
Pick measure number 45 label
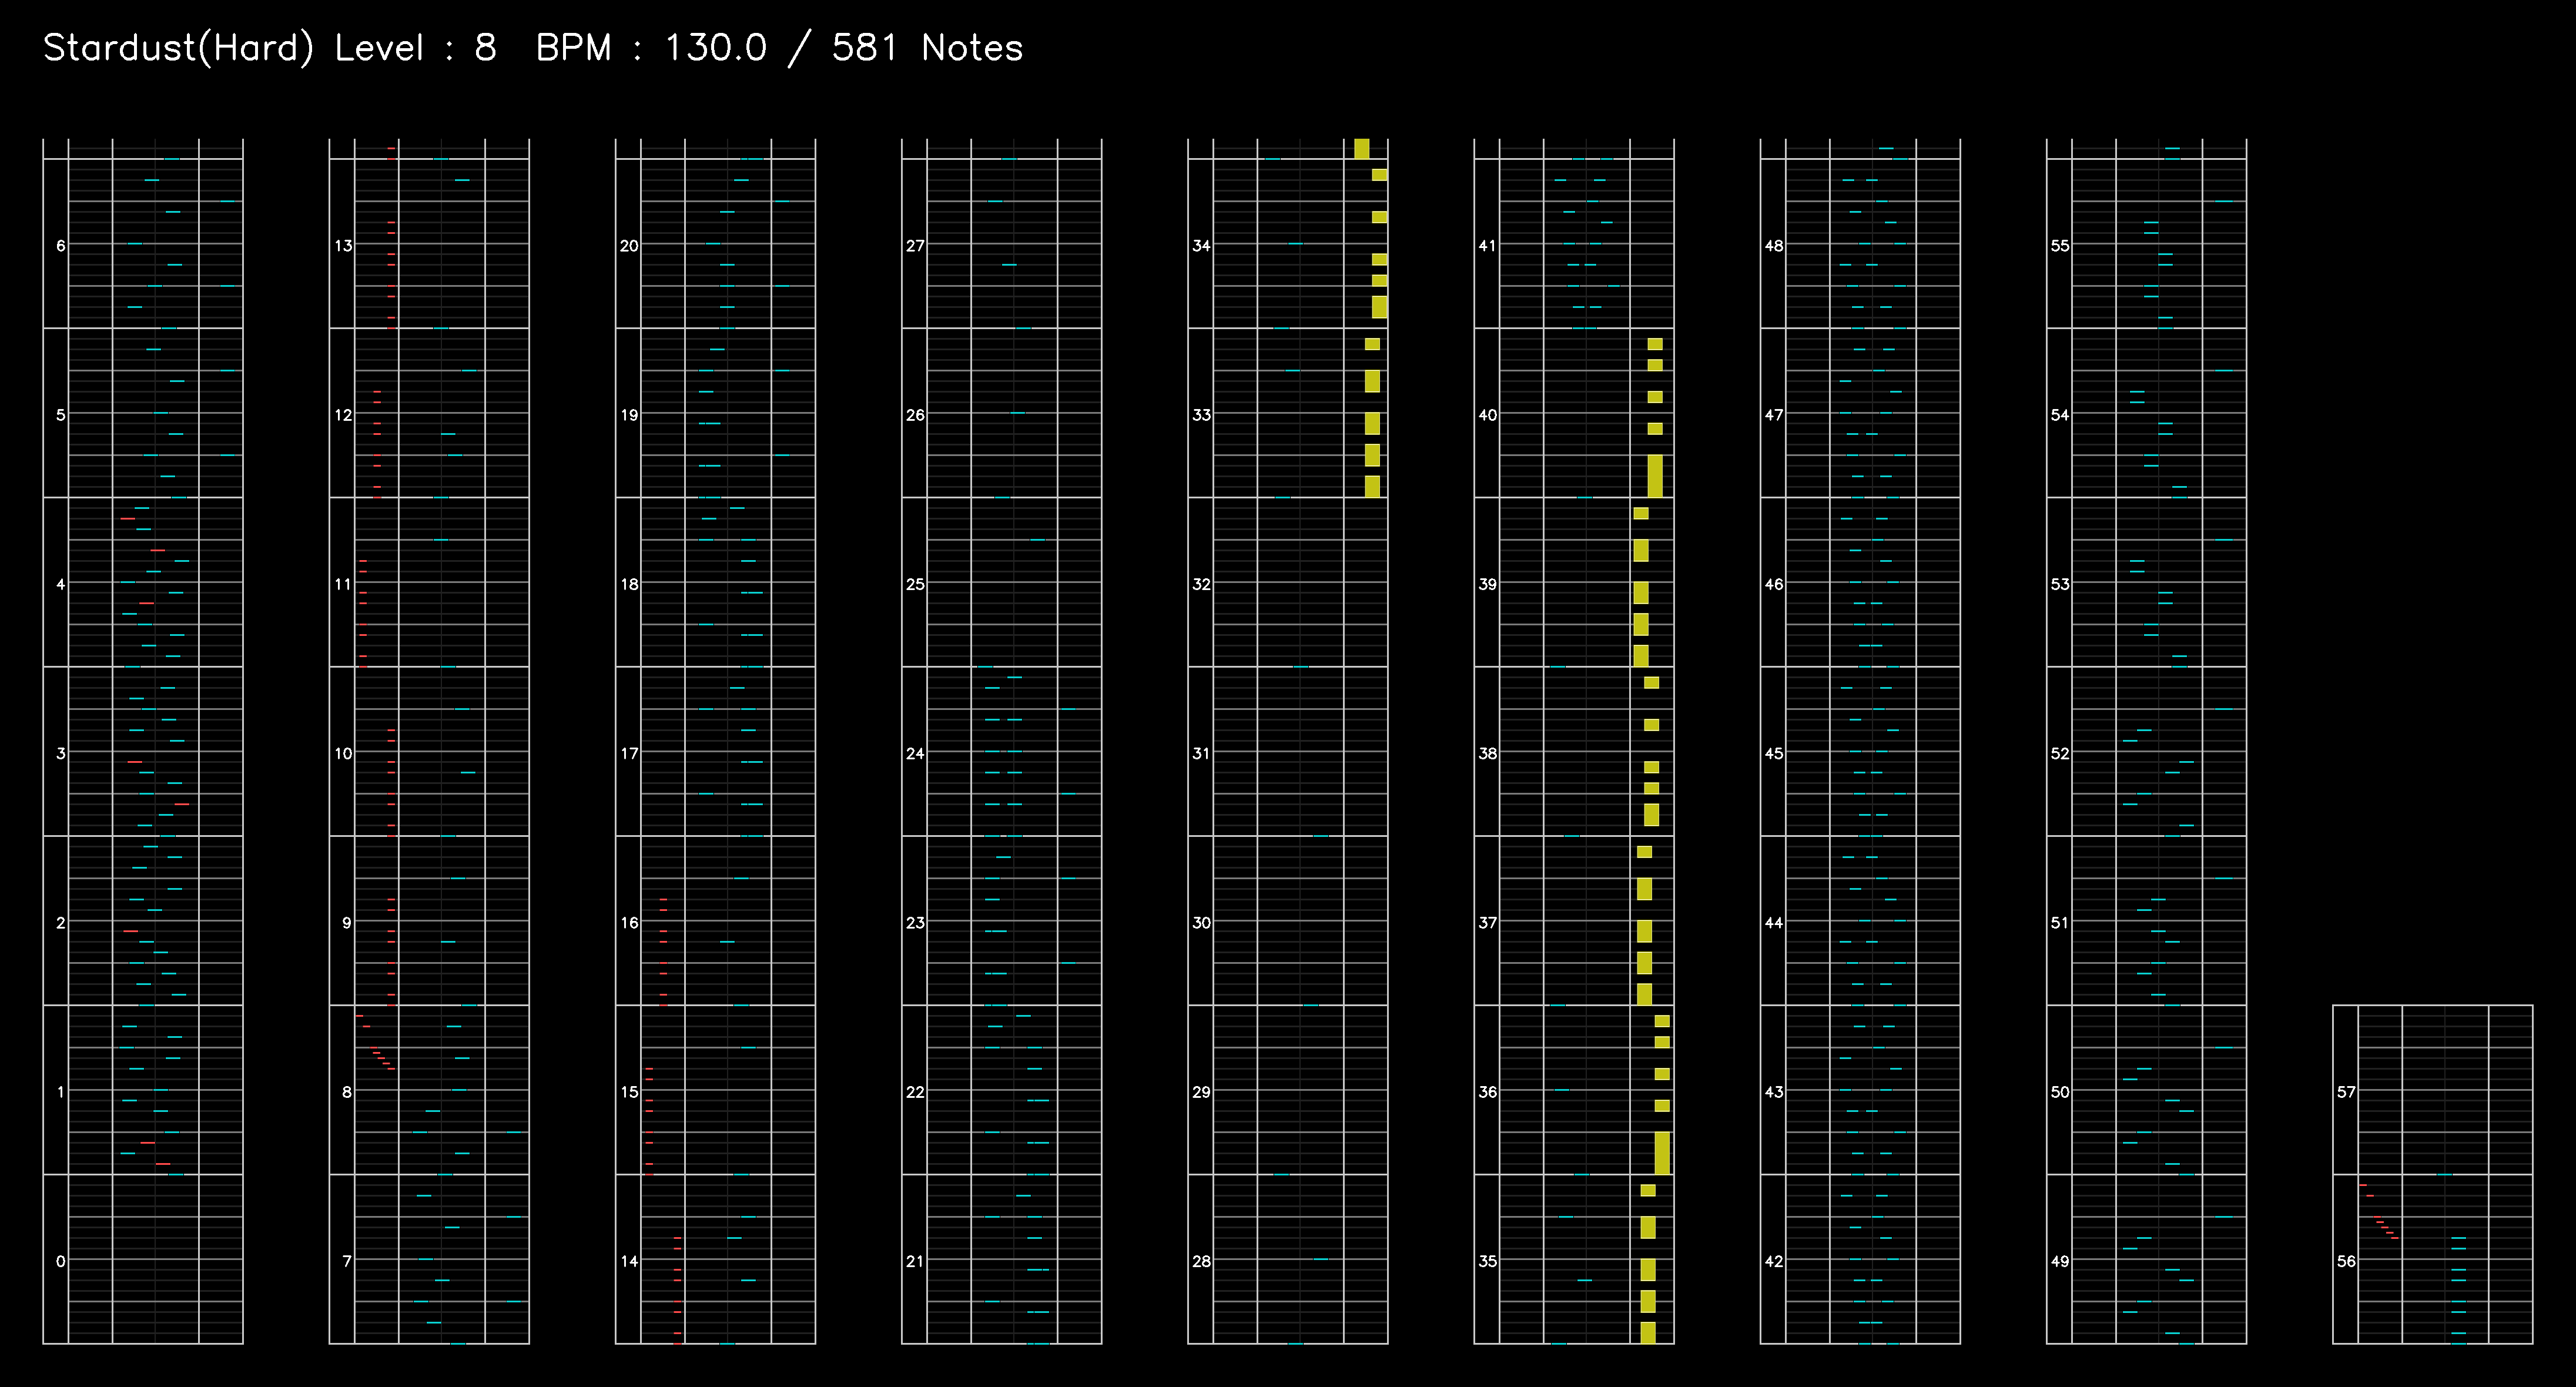coord(1774,753)
